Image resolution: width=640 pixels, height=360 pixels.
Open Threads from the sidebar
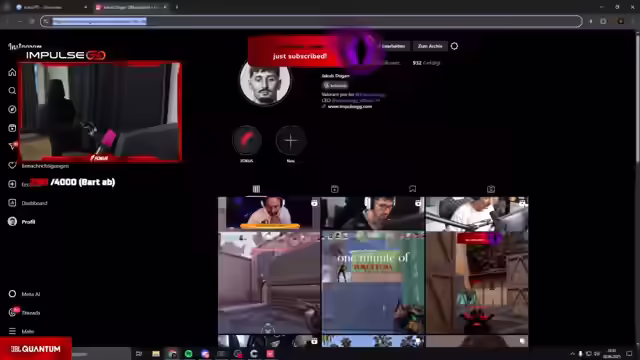(x=24, y=313)
